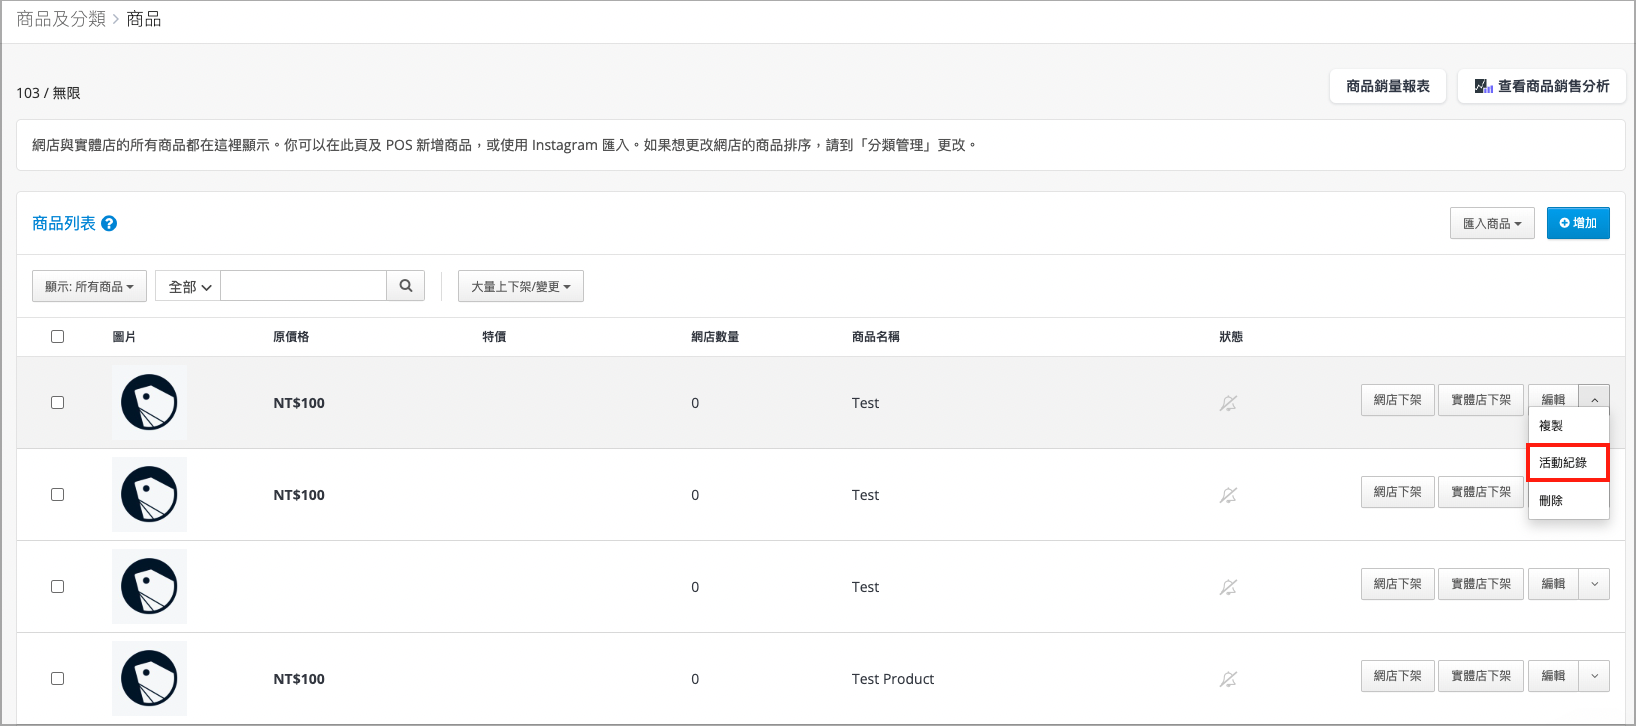This screenshot has width=1636, height=726.
Task: Check checkbox of the second Test row
Action: point(57,494)
